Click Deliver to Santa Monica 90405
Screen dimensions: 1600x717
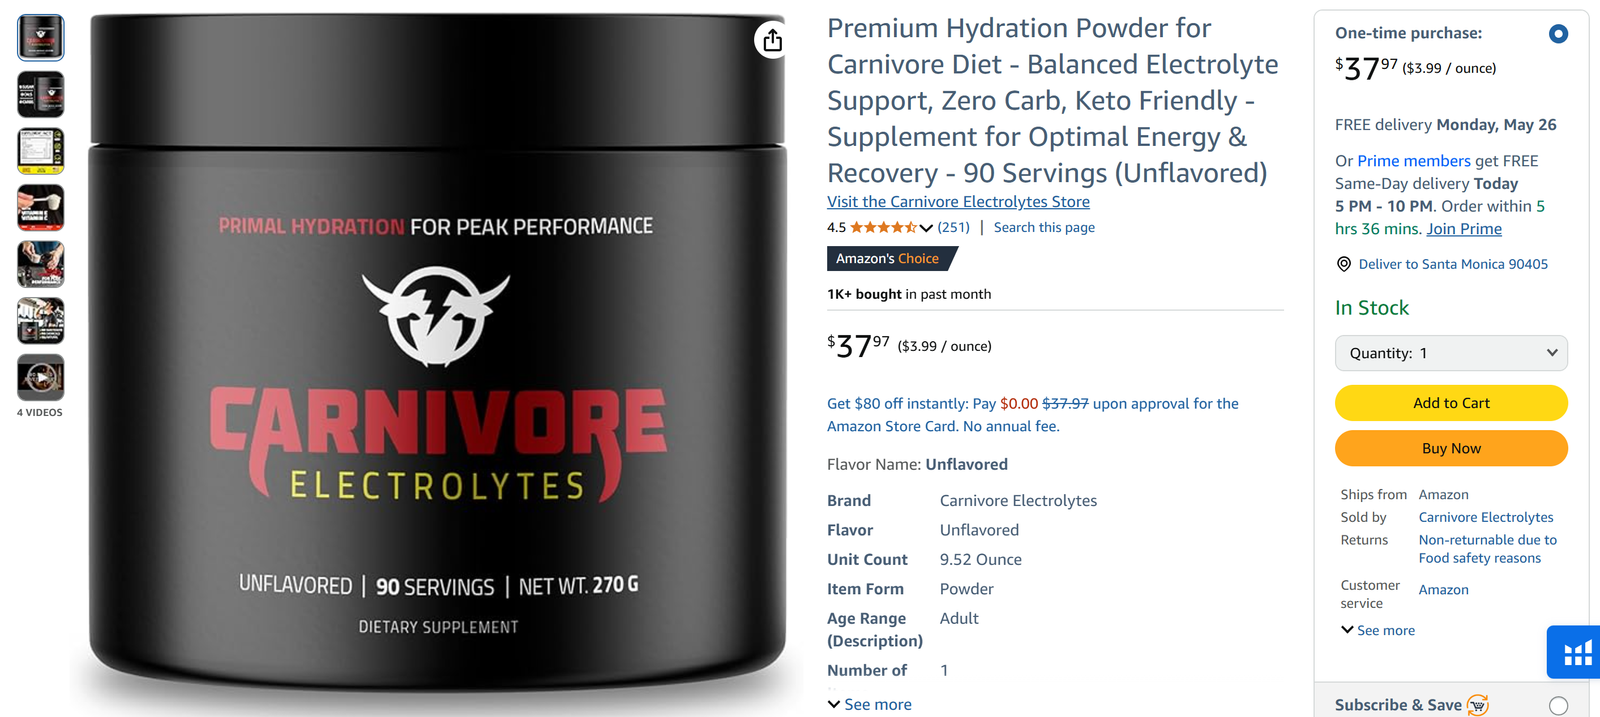1453,264
